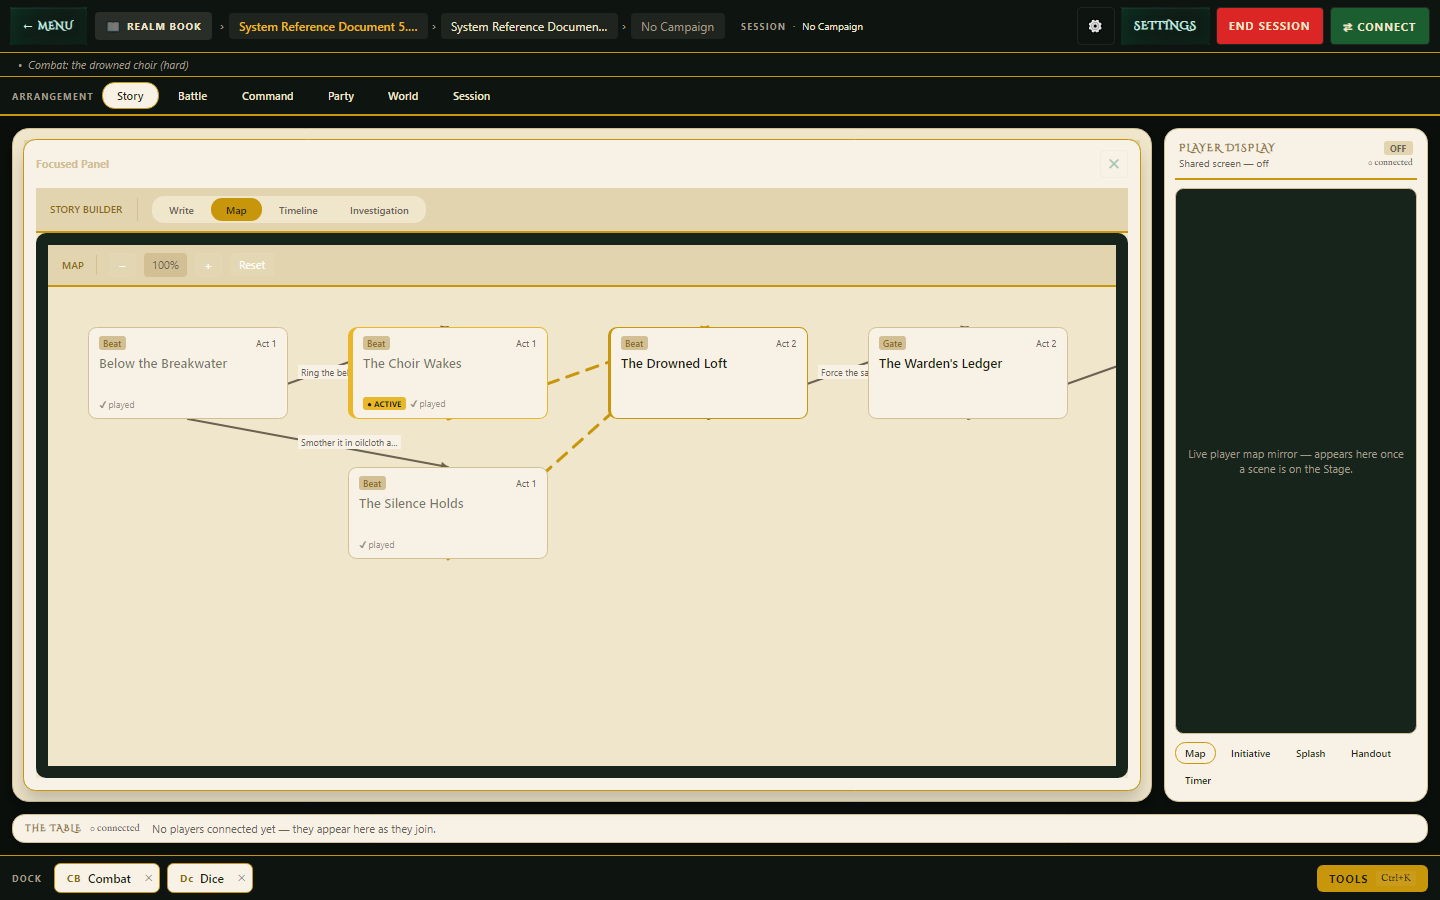Open Settings
The height and width of the screenshot is (900, 1440).
coord(1165,26)
